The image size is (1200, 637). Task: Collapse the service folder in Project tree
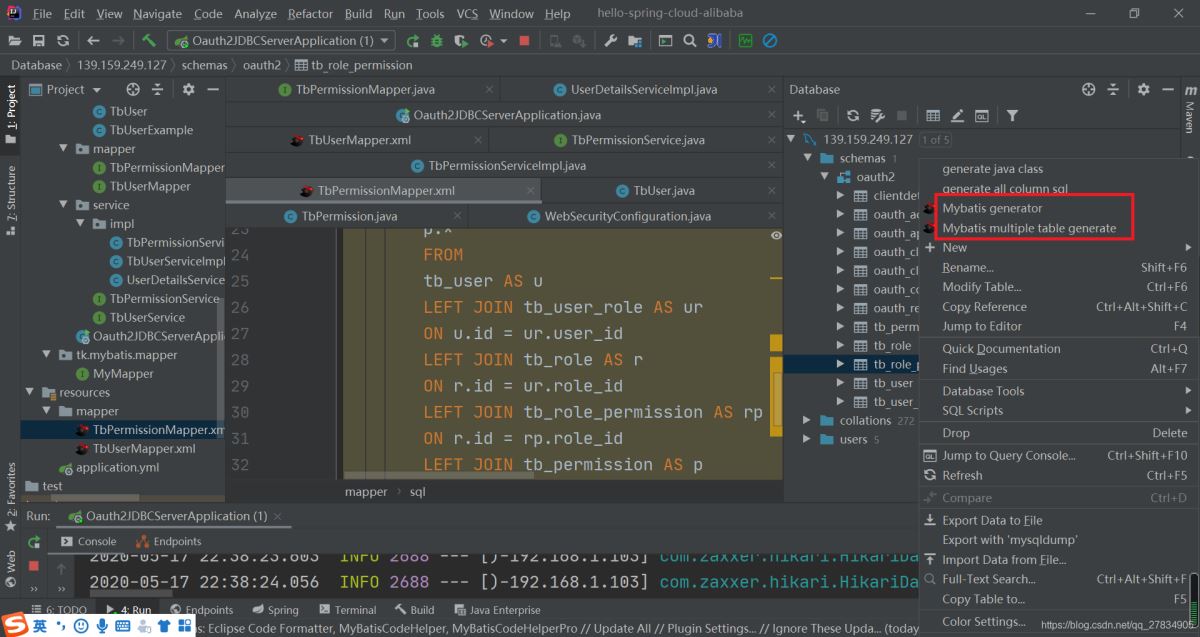[x=62, y=205]
